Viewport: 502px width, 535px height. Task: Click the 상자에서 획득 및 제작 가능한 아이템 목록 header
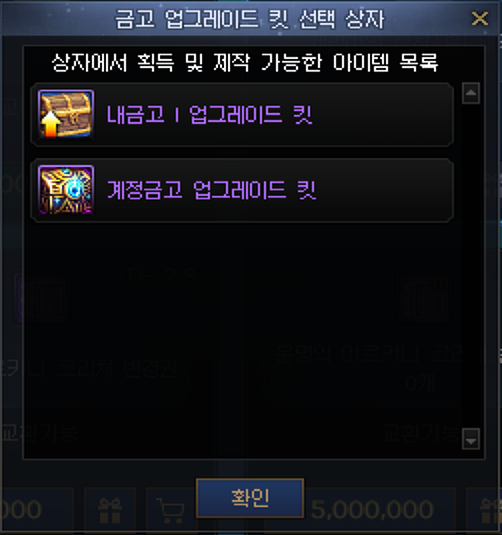(245, 62)
